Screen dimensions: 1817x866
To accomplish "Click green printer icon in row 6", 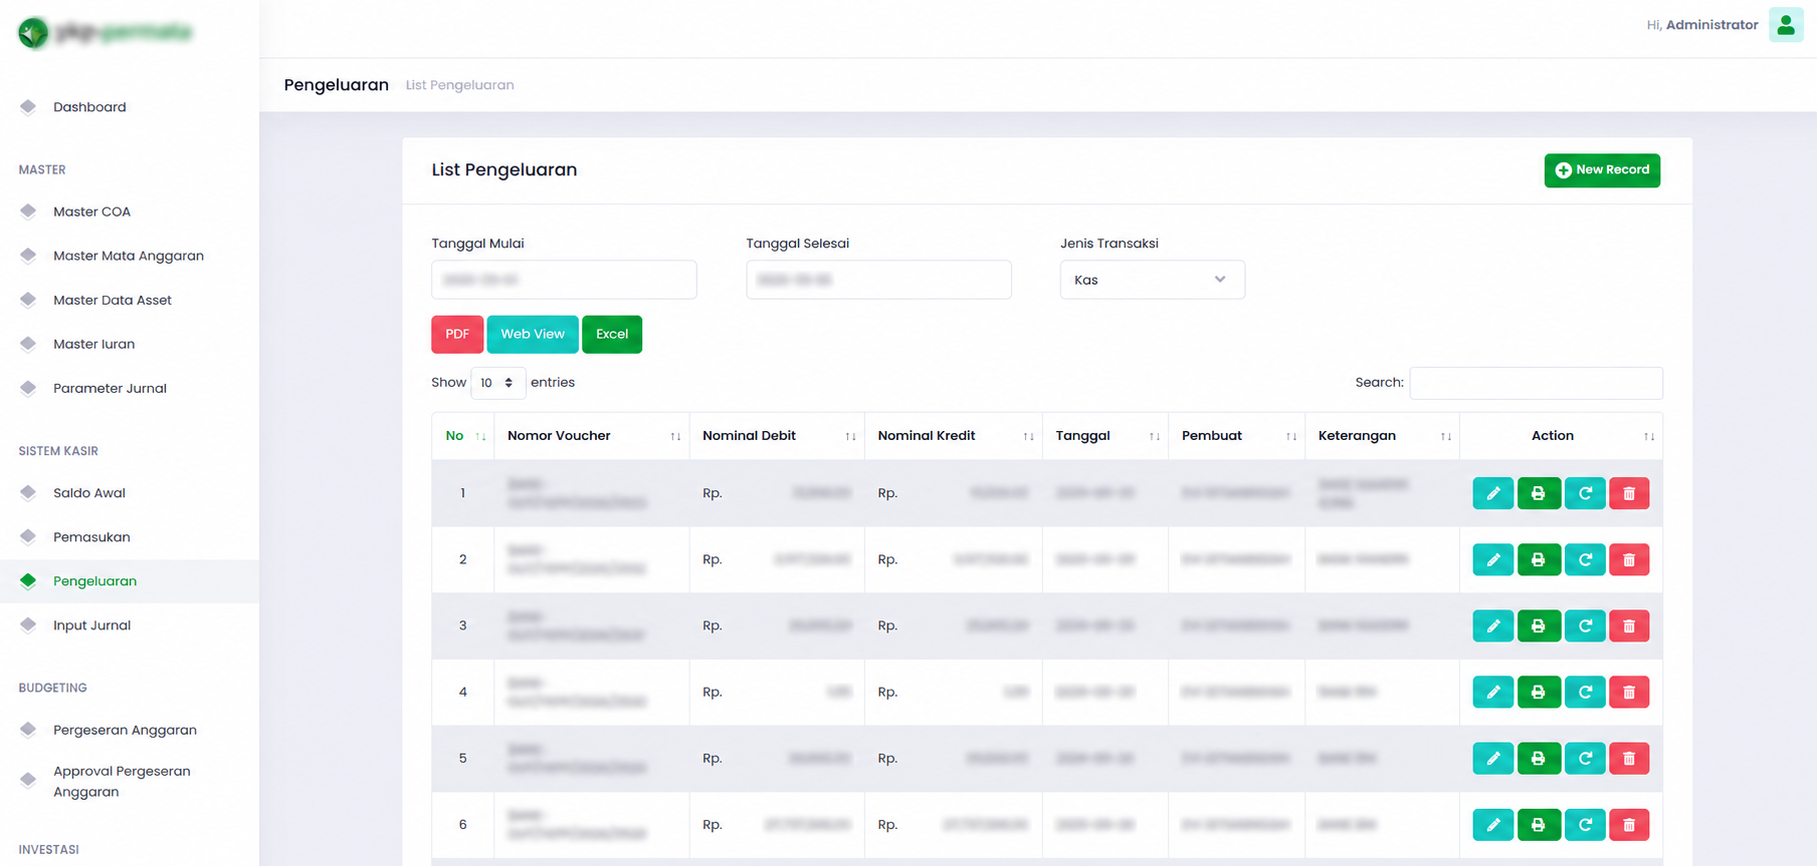I will (x=1539, y=825).
